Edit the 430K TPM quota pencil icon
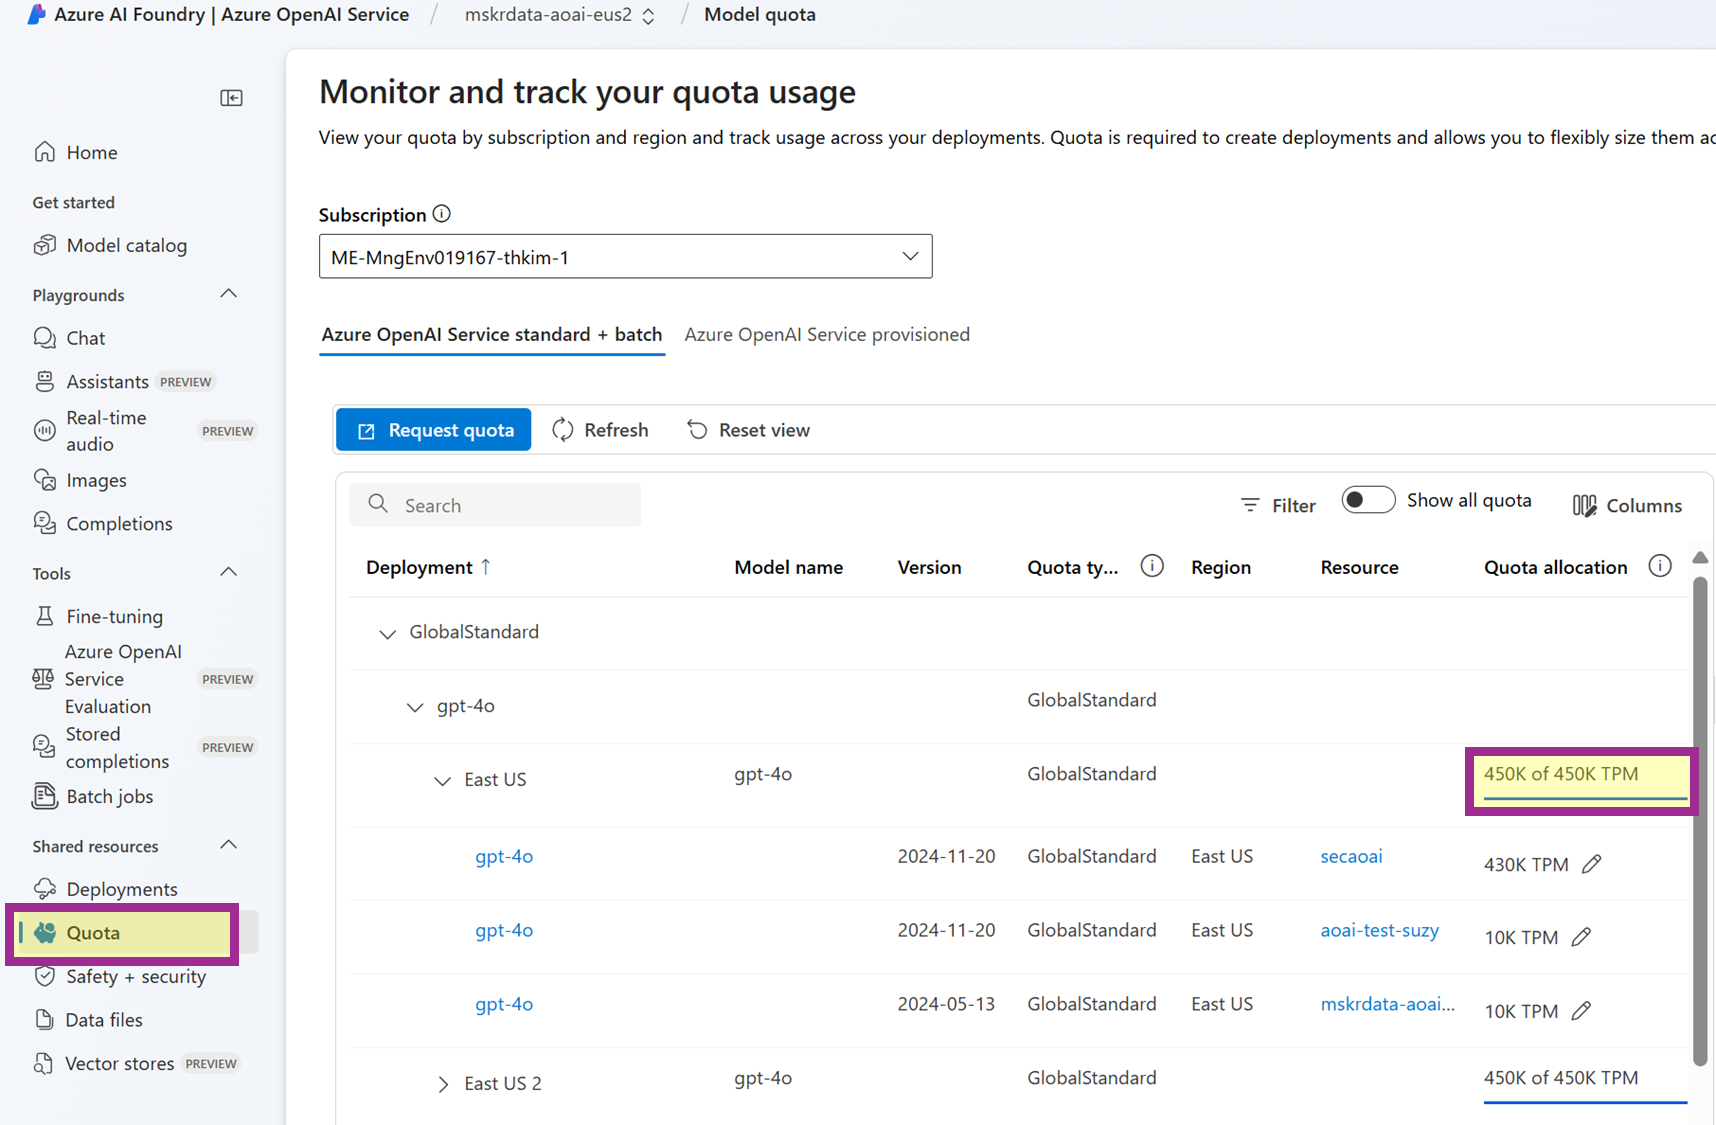This screenshot has height=1125, width=1716. pyautogui.click(x=1591, y=864)
